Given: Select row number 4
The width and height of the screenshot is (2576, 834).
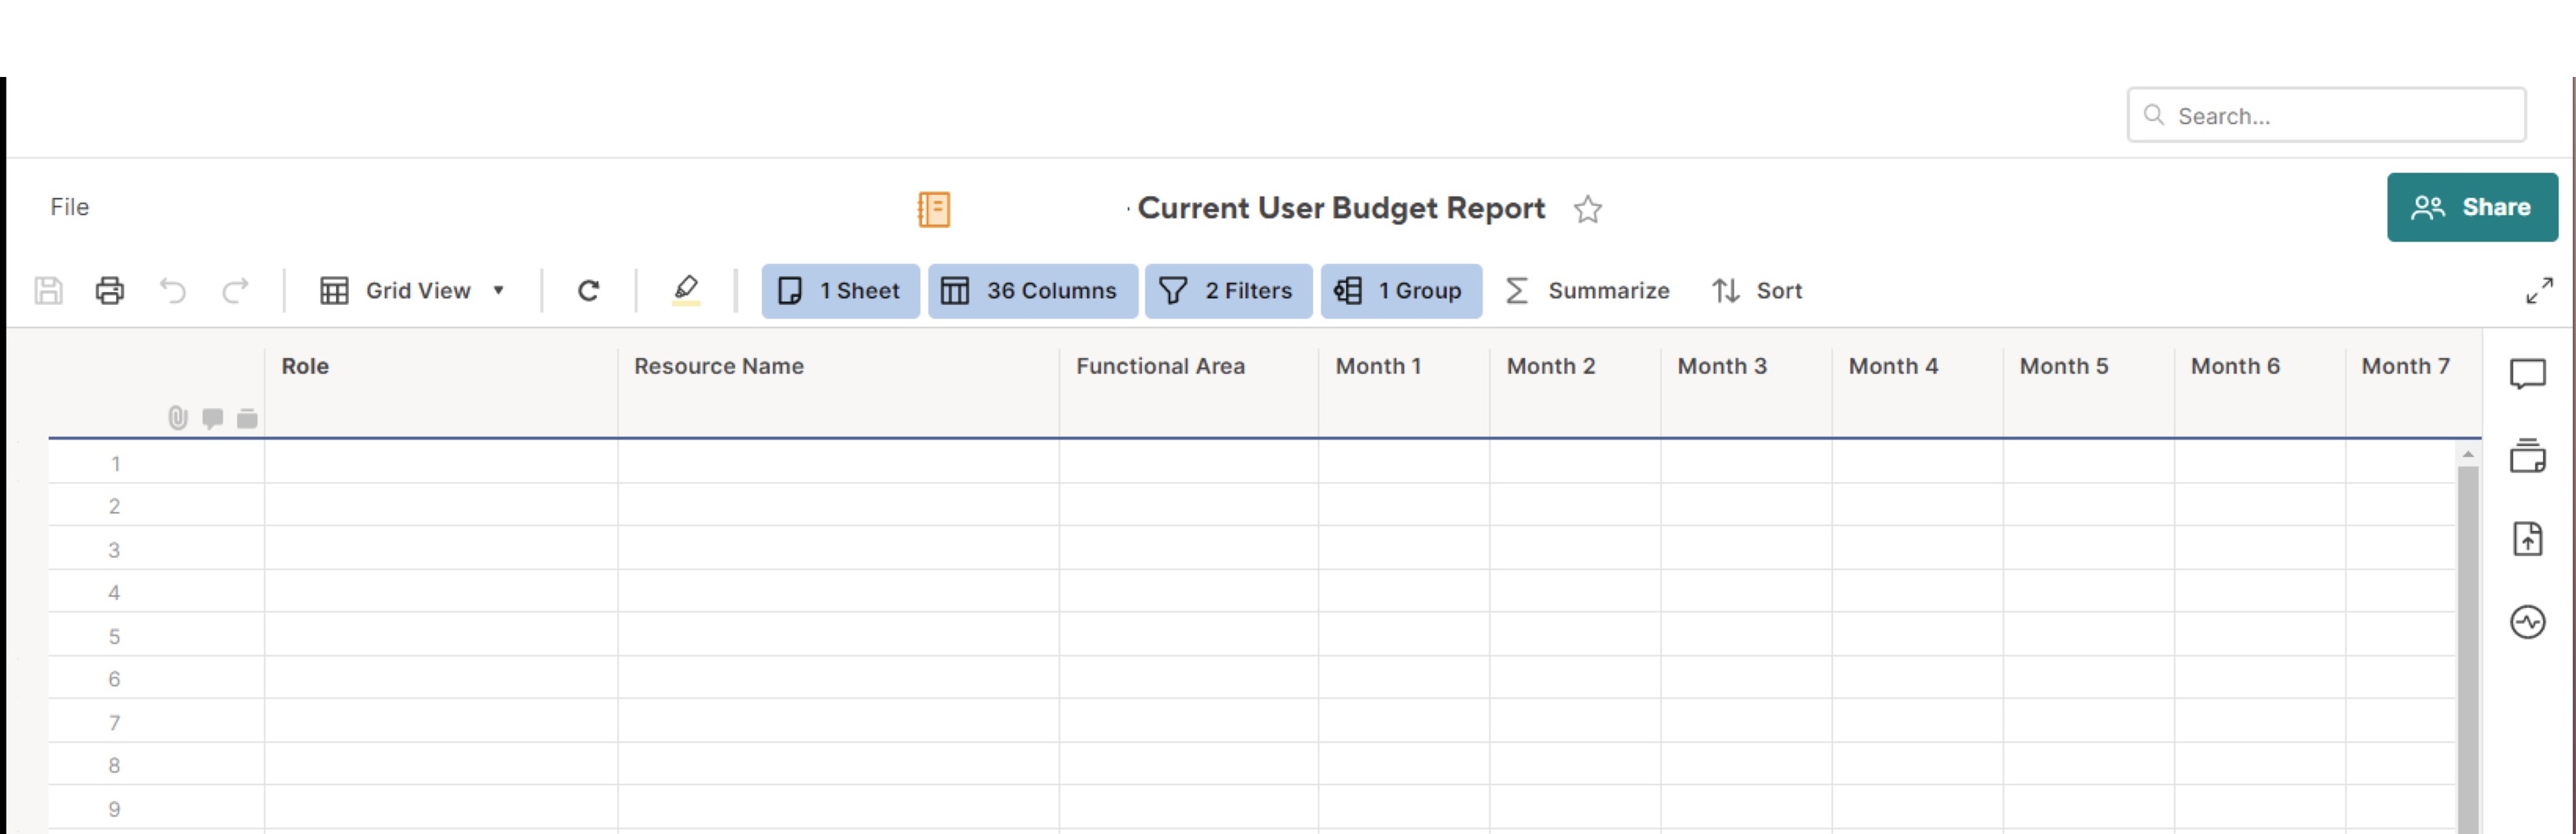Looking at the screenshot, I should 115,592.
